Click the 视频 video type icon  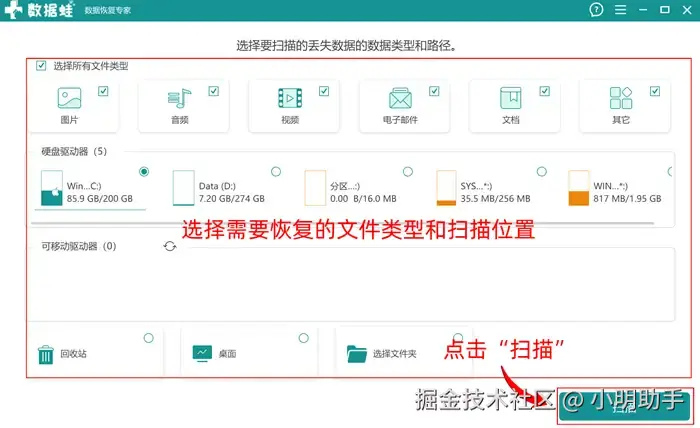click(x=290, y=98)
